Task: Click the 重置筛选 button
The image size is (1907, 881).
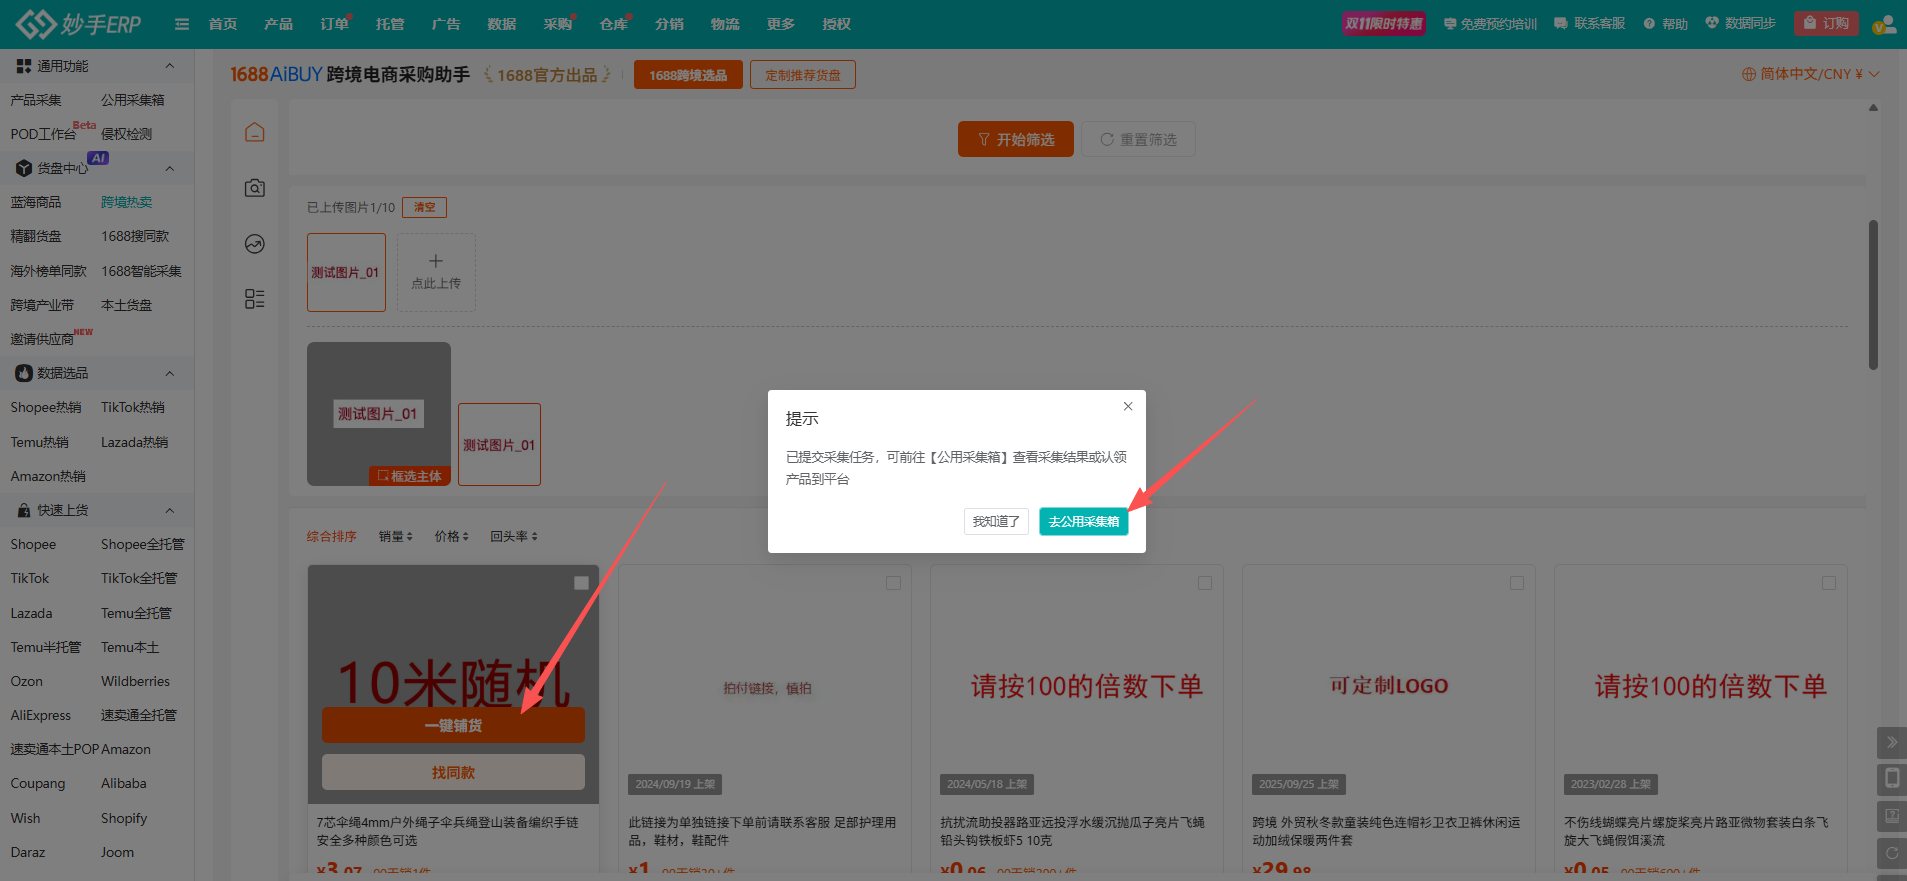Action: (x=1138, y=139)
